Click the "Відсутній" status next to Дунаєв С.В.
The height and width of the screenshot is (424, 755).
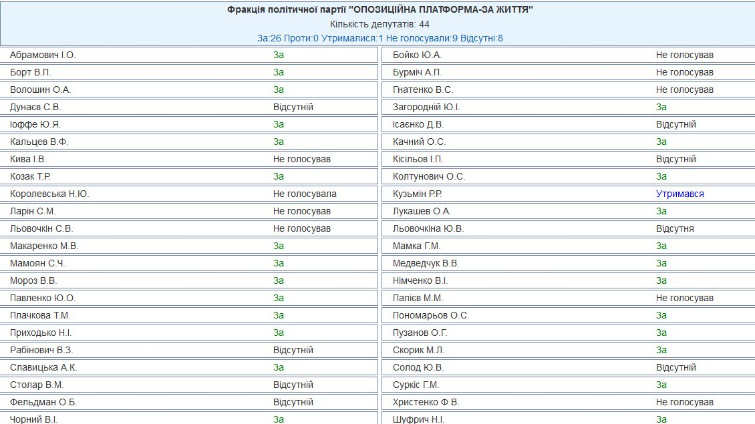coord(293,106)
